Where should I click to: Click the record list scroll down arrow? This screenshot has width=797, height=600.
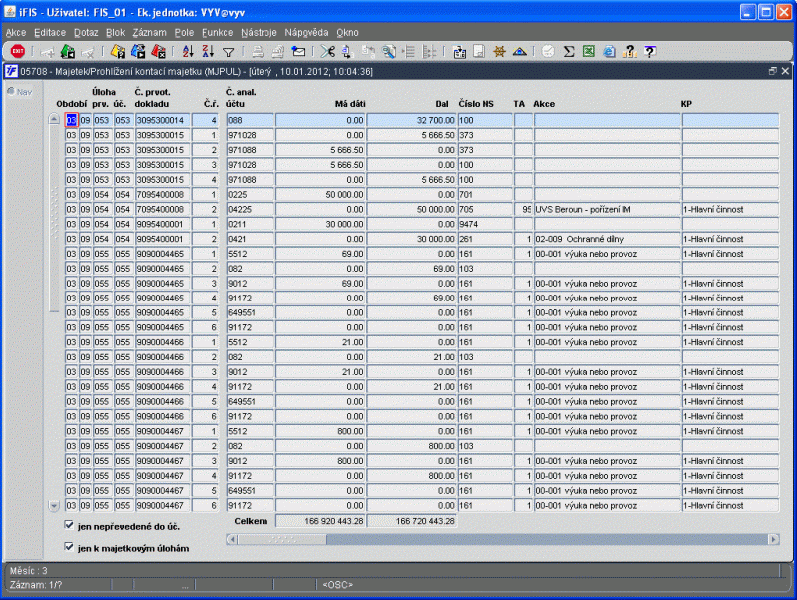[54, 505]
